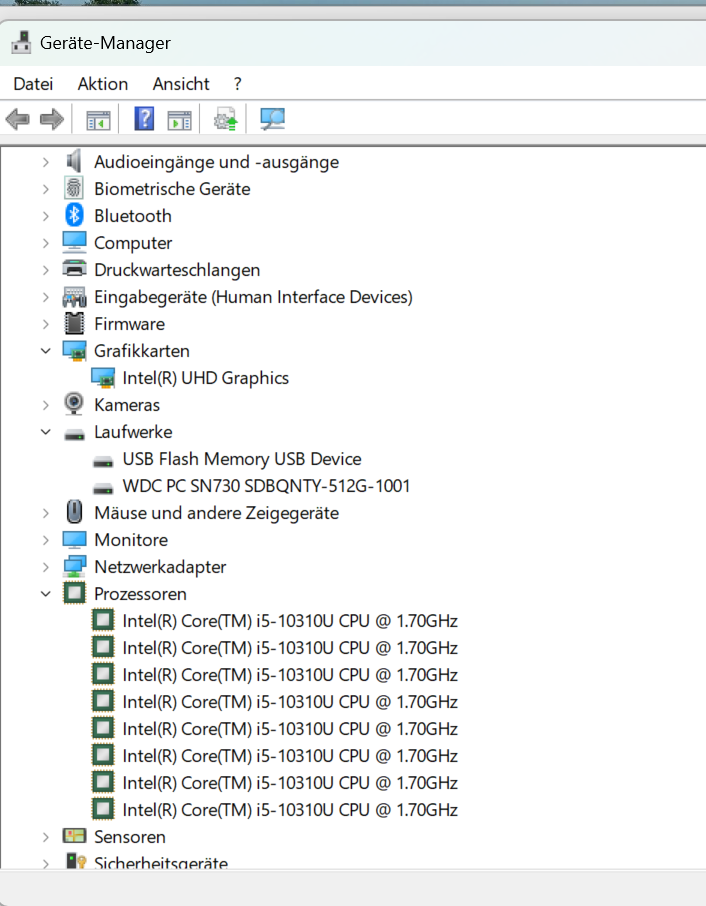706x906 pixels.
Task: Click the Audioeingänge speaker icon
Action: (x=74, y=161)
